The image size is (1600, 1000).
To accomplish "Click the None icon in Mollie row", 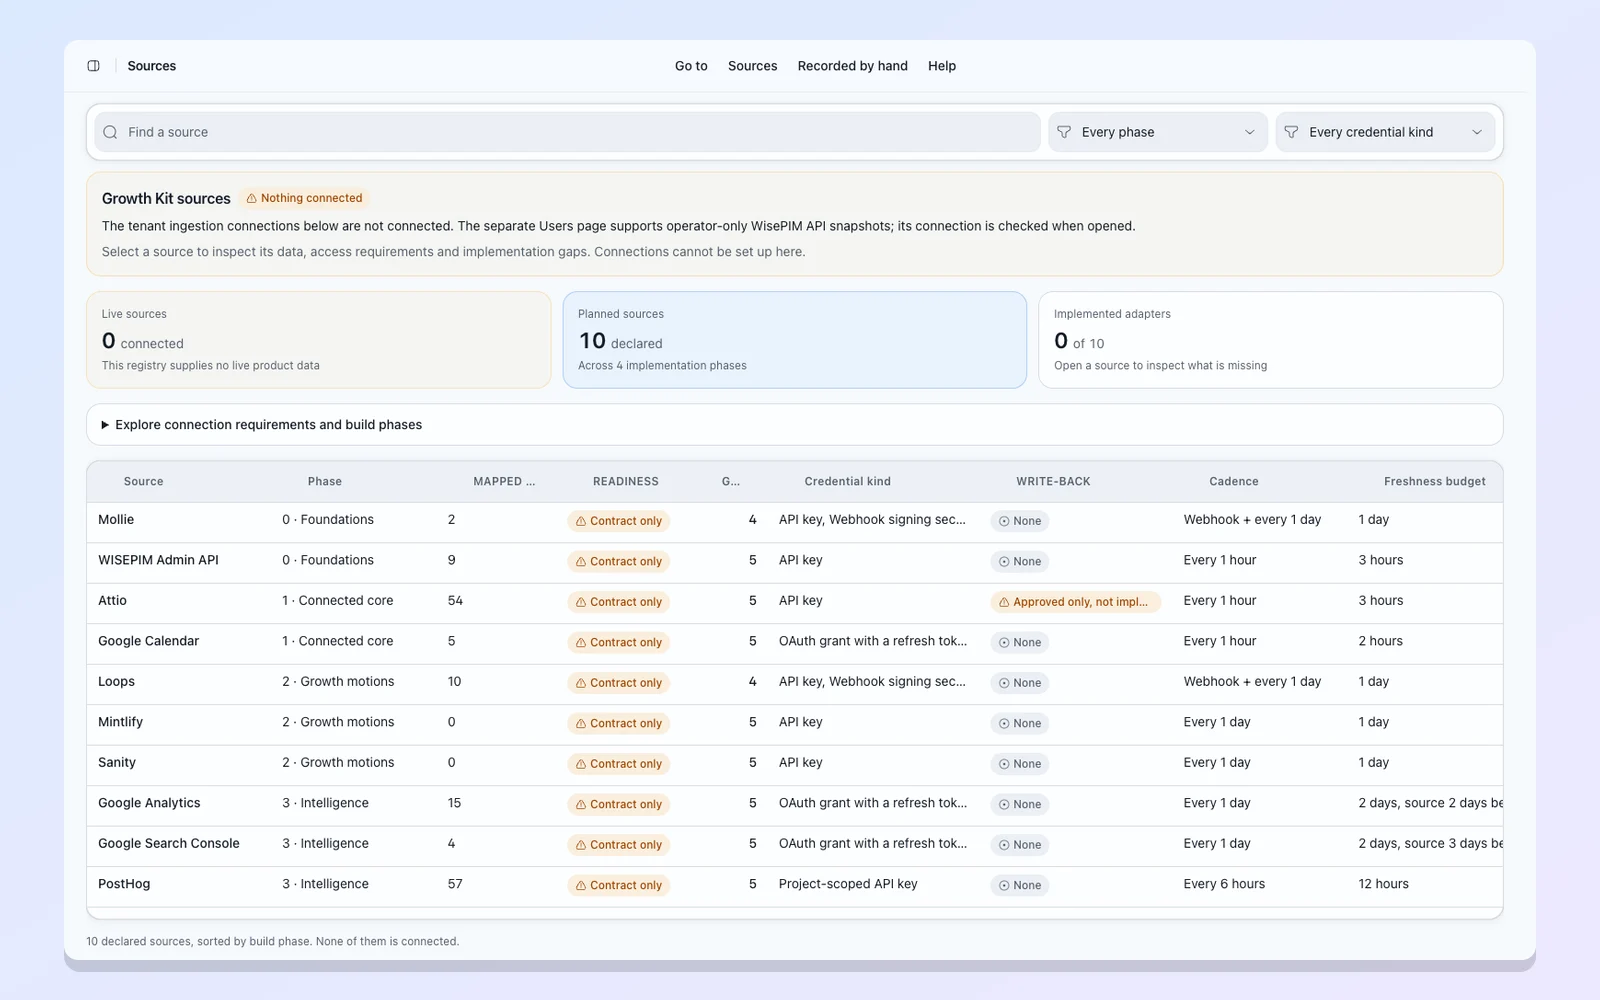I will point(1004,521).
